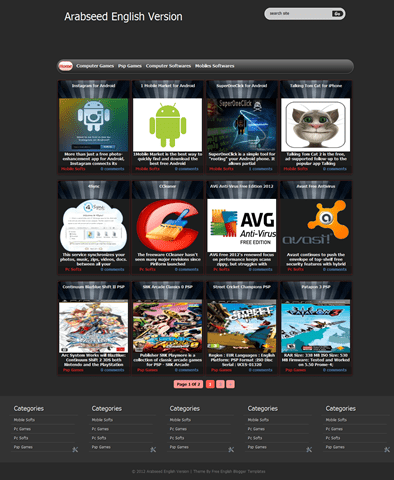
Task: Click the AVG Anti Virus Free Edition 2012 title
Action: point(242,186)
